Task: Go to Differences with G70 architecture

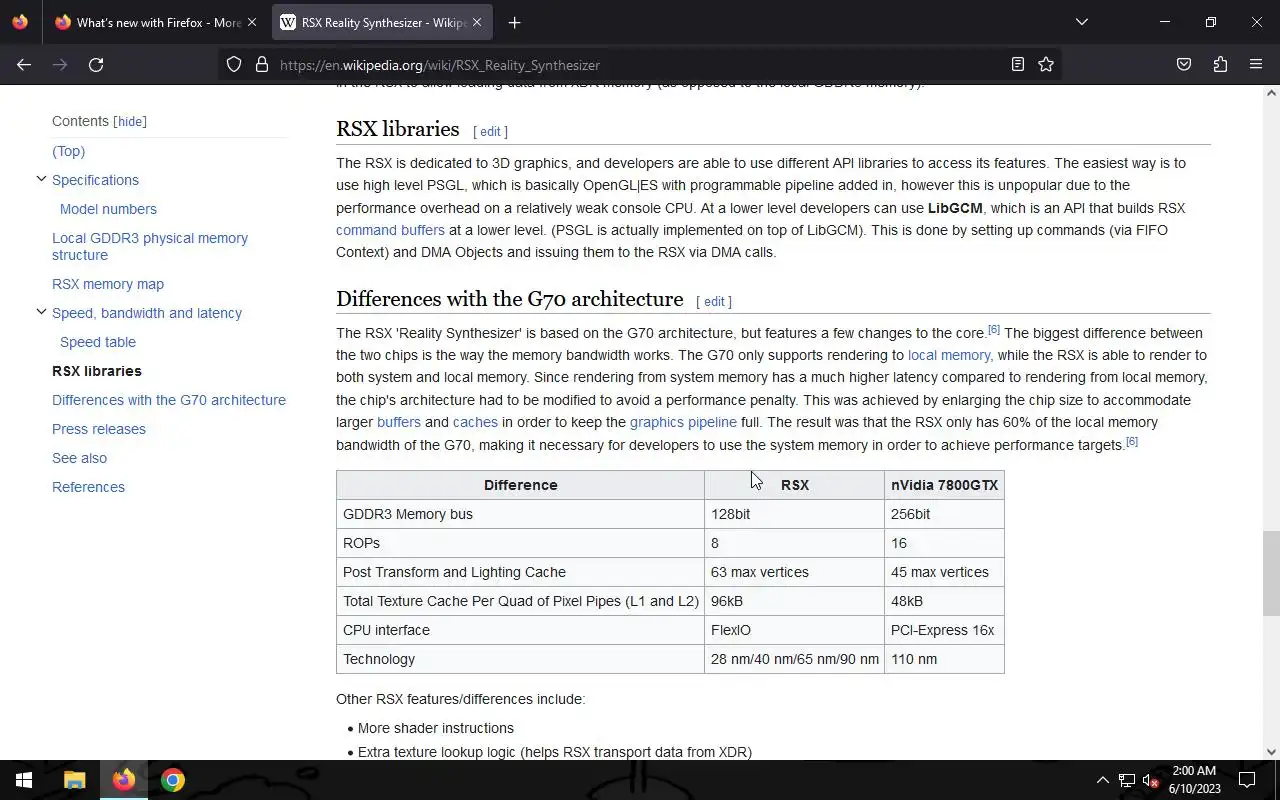Action: point(169,400)
